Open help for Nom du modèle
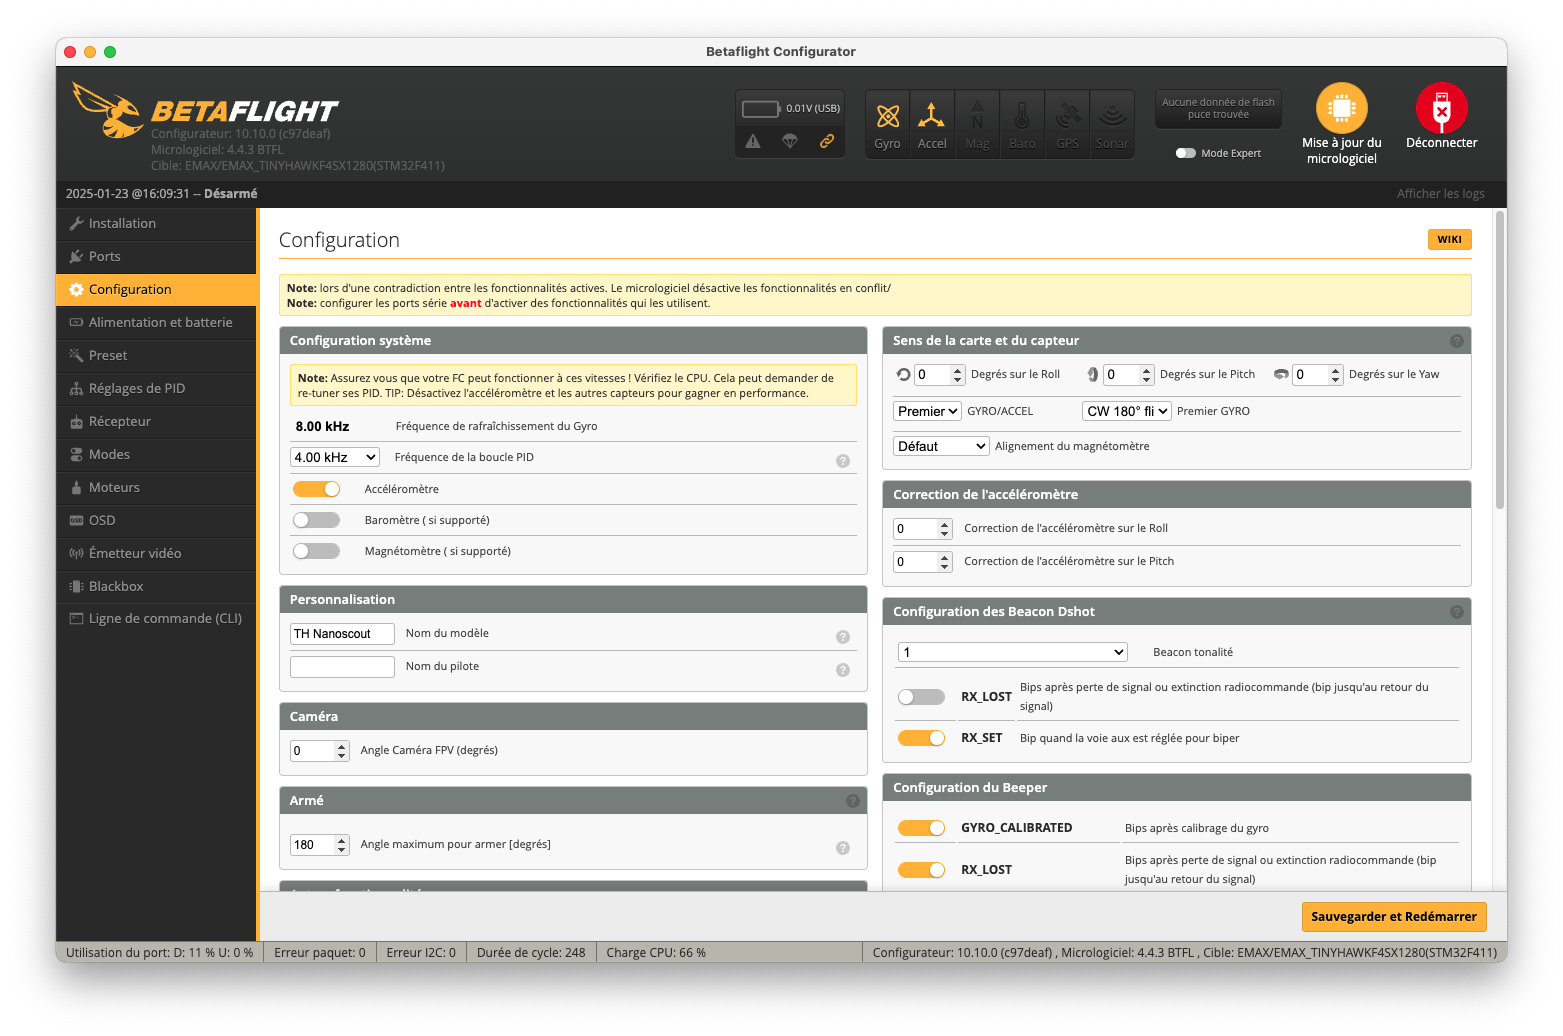 point(843,637)
